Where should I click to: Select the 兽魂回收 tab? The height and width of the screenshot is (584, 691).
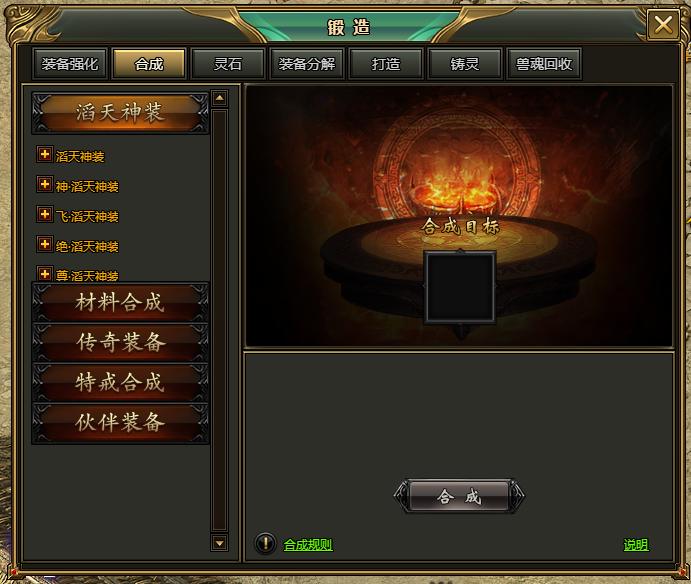point(544,64)
